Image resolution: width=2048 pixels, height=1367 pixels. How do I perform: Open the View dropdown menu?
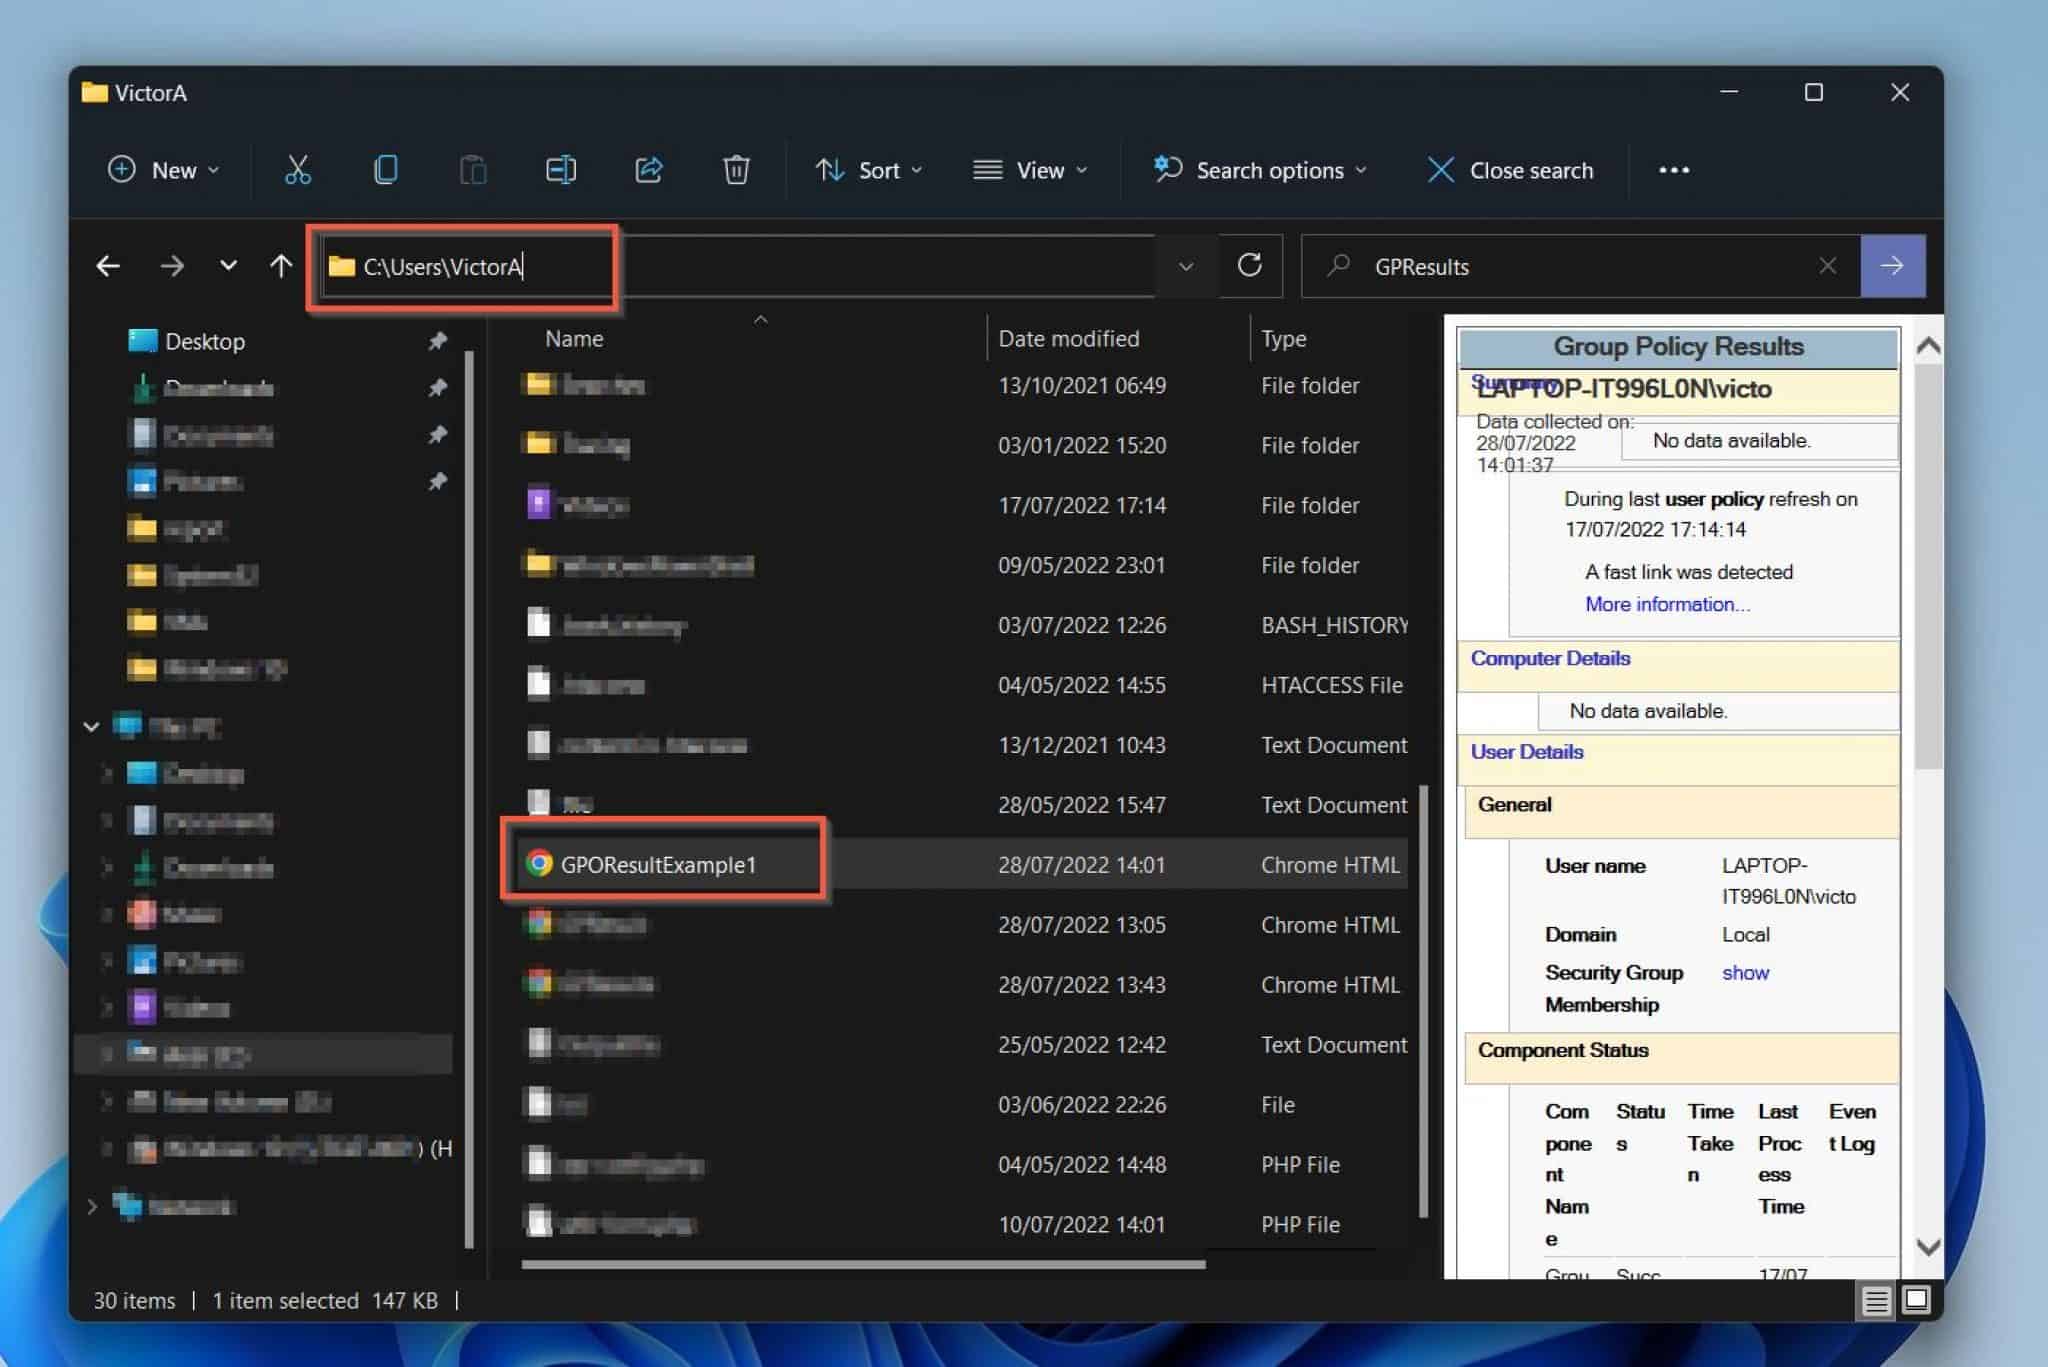pyautogui.click(x=1030, y=170)
